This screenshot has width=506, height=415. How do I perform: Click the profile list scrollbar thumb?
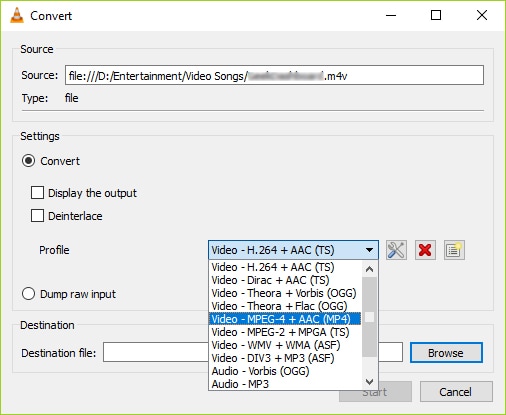369,317
